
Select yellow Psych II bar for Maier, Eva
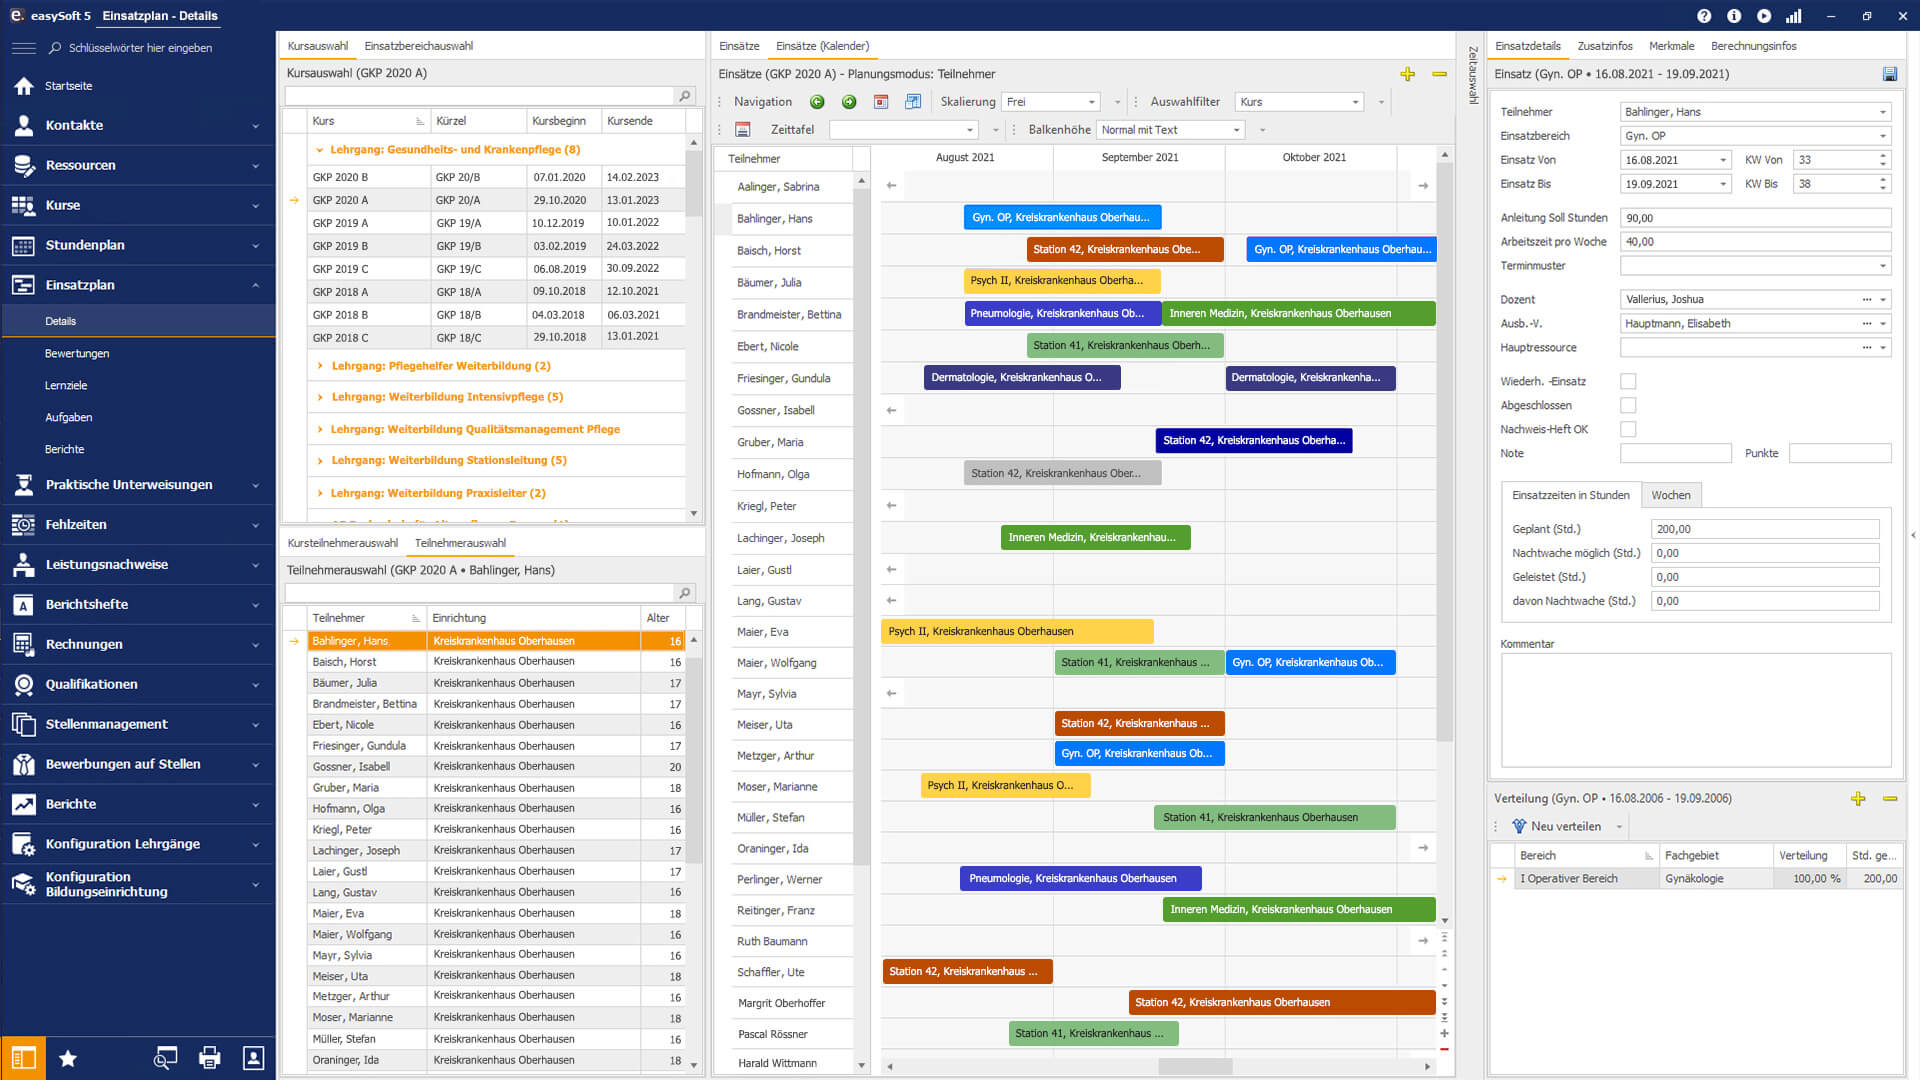click(1017, 631)
